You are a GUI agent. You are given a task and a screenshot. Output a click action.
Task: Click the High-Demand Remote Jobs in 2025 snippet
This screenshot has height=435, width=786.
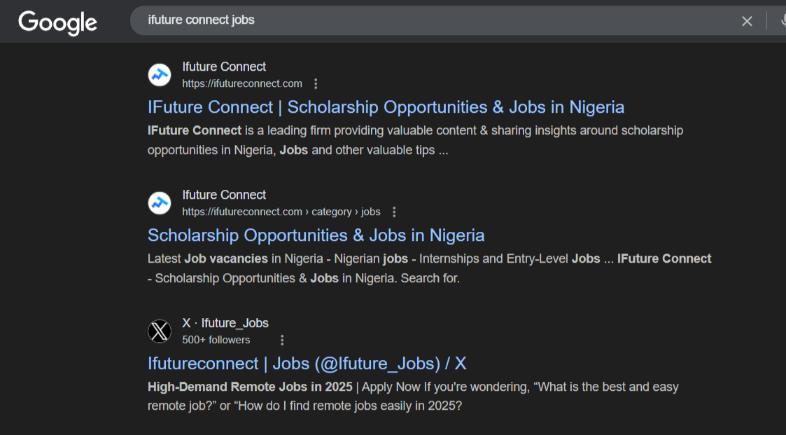[250, 387]
